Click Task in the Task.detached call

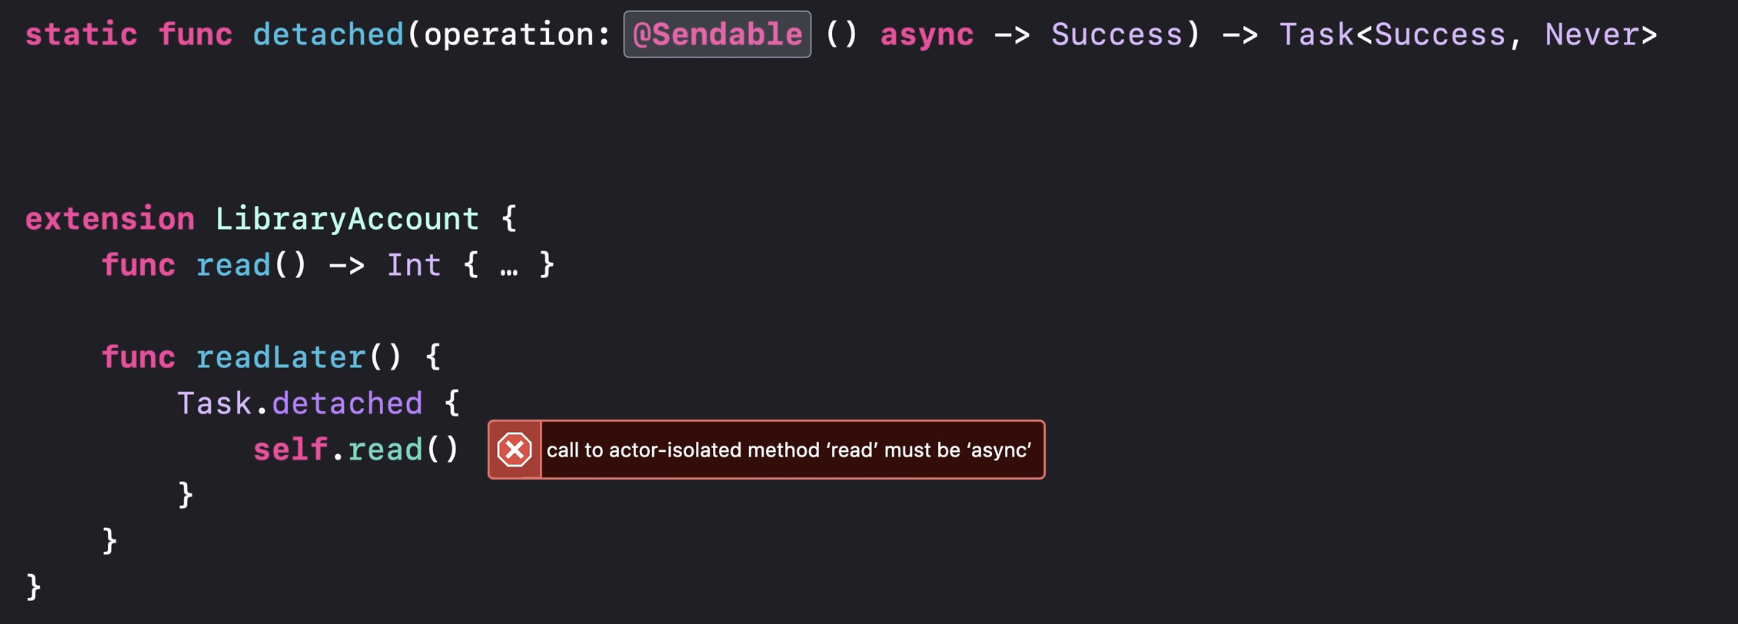pos(214,403)
